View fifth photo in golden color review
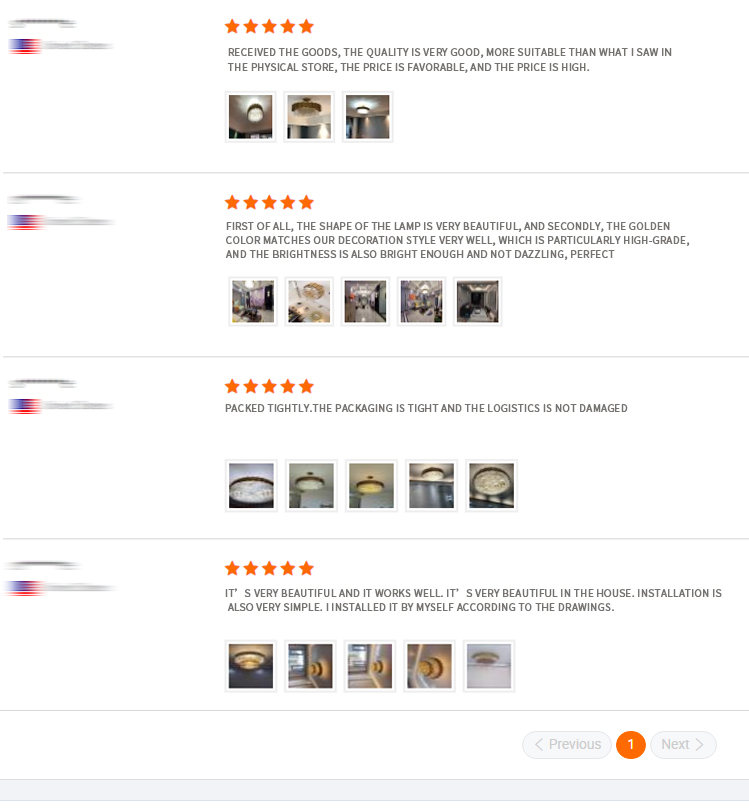The height and width of the screenshot is (808, 749). coord(478,301)
